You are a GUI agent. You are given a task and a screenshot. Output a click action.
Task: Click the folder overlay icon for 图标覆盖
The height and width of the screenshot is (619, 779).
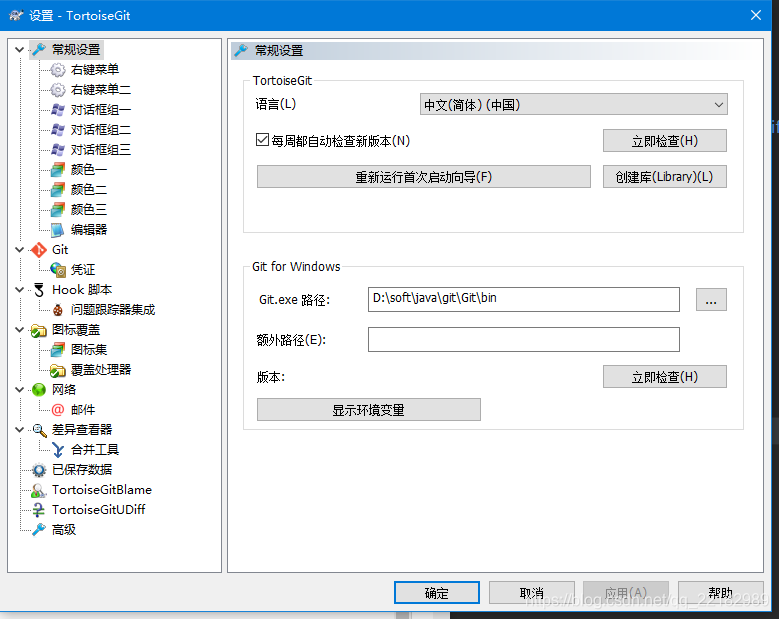pyautogui.click(x=39, y=330)
